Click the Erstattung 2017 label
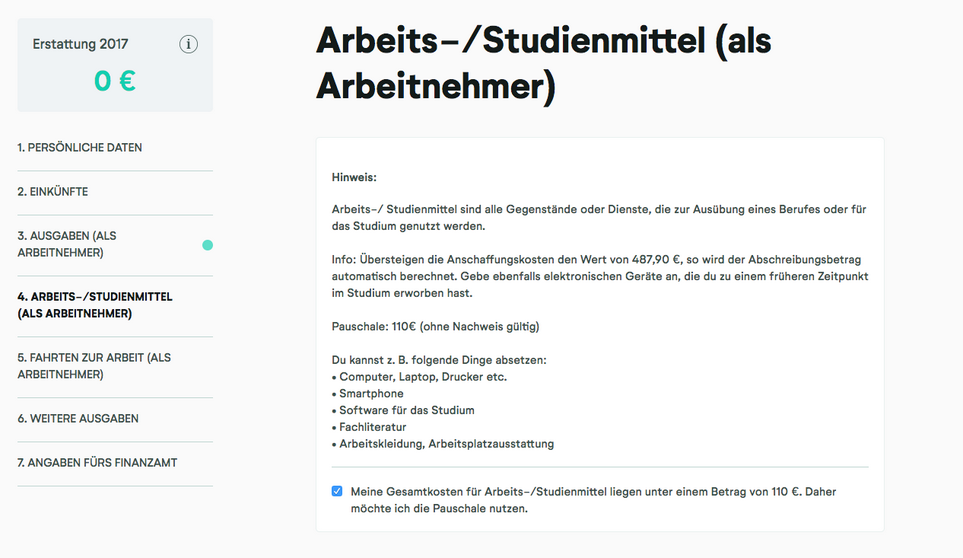The image size is (963, 558). (80, 44)
